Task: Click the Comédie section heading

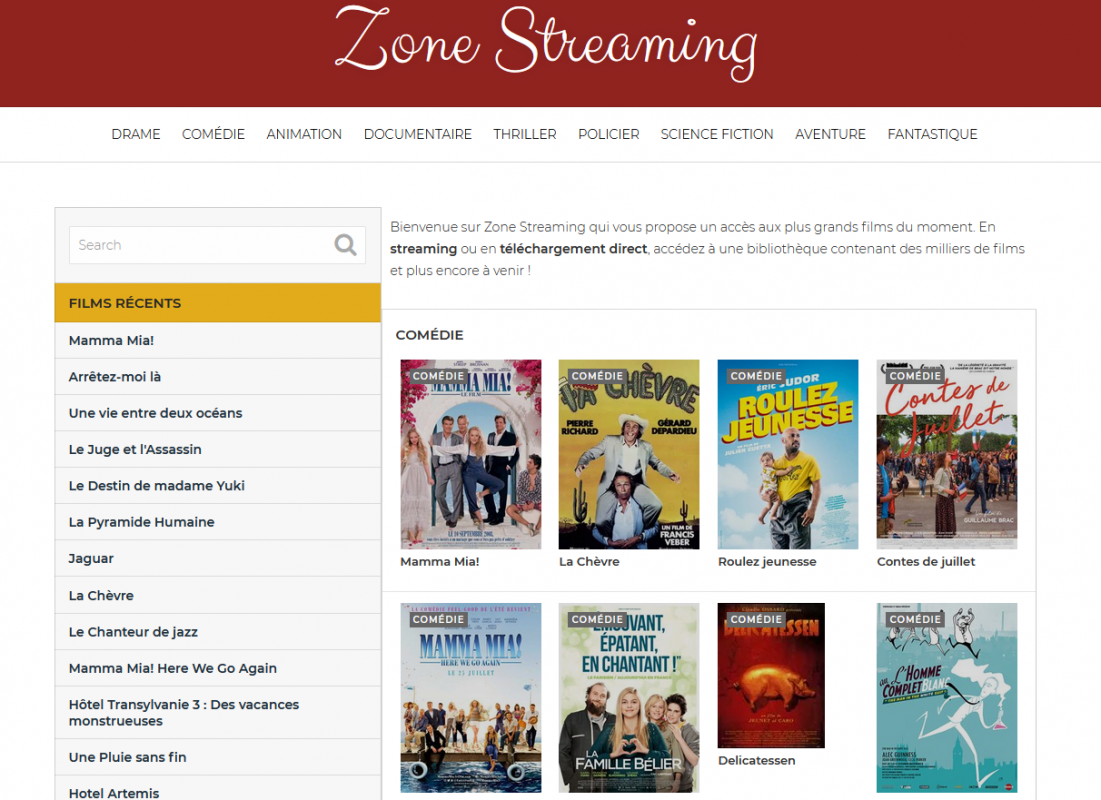Action: coord(429,335)
